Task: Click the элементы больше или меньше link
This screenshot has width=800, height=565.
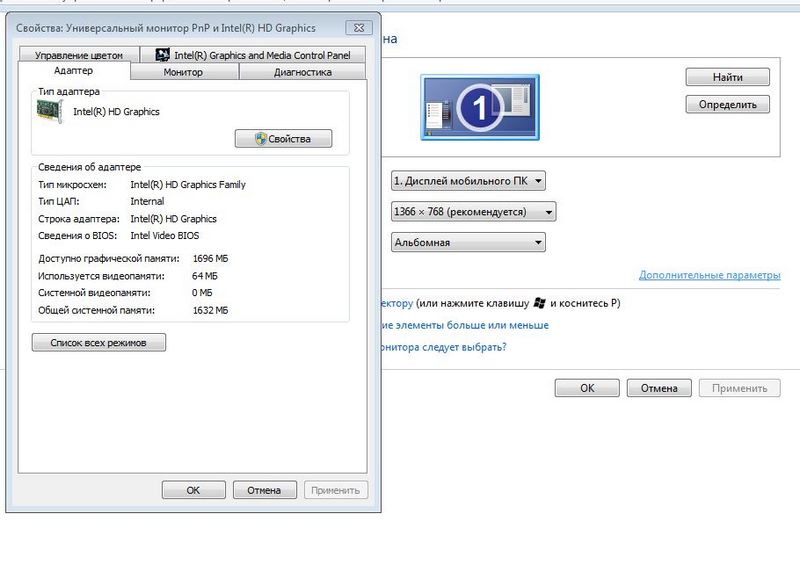Action: (463, 325)
